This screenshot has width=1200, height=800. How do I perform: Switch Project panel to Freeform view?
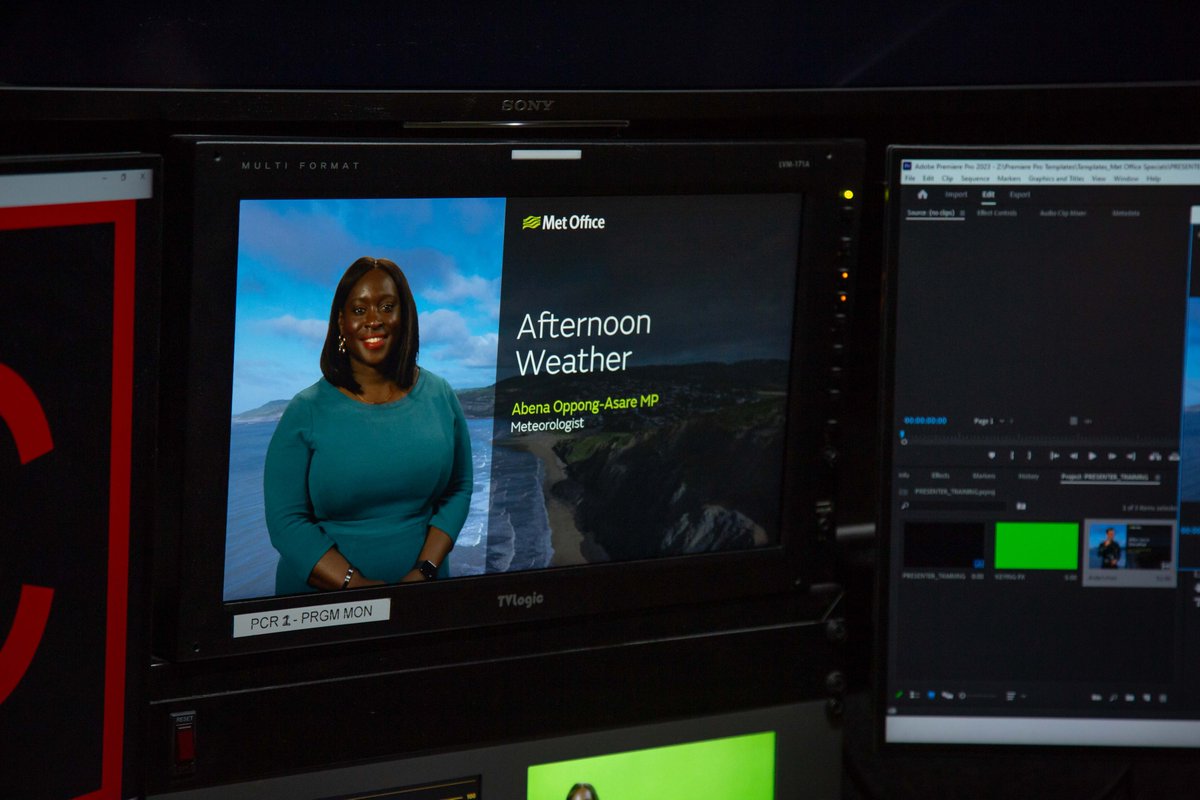click(x=947, y=696)
